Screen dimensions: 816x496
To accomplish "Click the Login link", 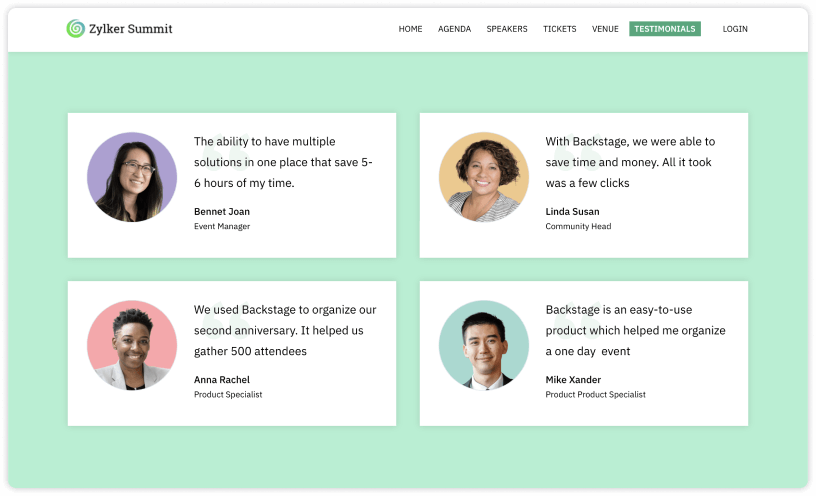I will click(x=735, y=29).
